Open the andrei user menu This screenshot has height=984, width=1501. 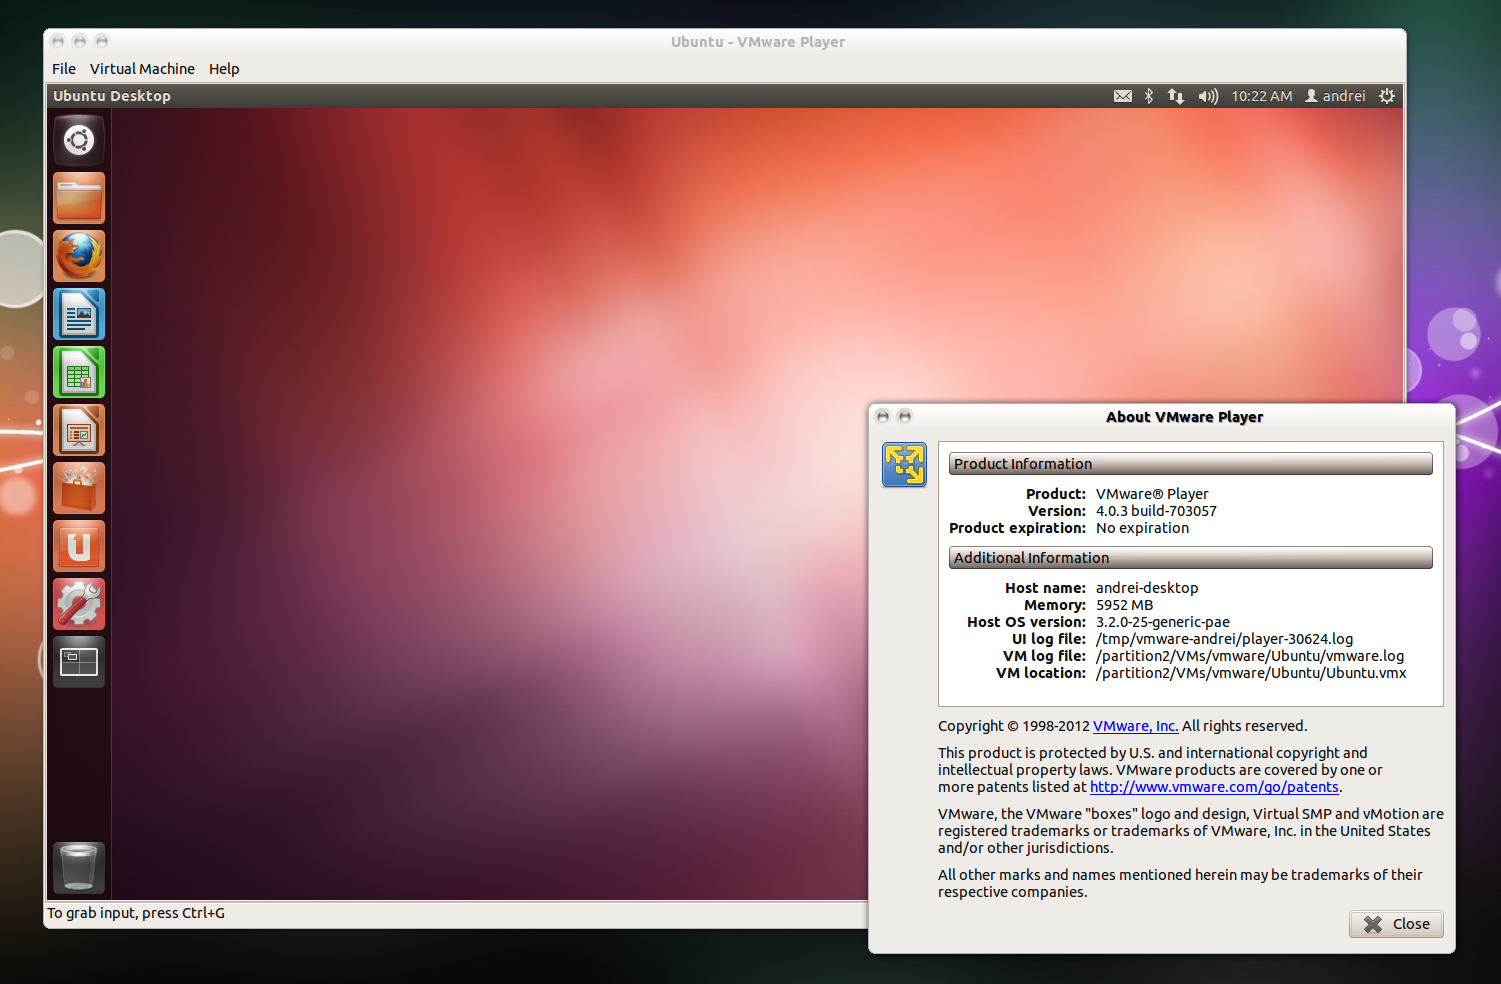click(x=1335, y=95)
